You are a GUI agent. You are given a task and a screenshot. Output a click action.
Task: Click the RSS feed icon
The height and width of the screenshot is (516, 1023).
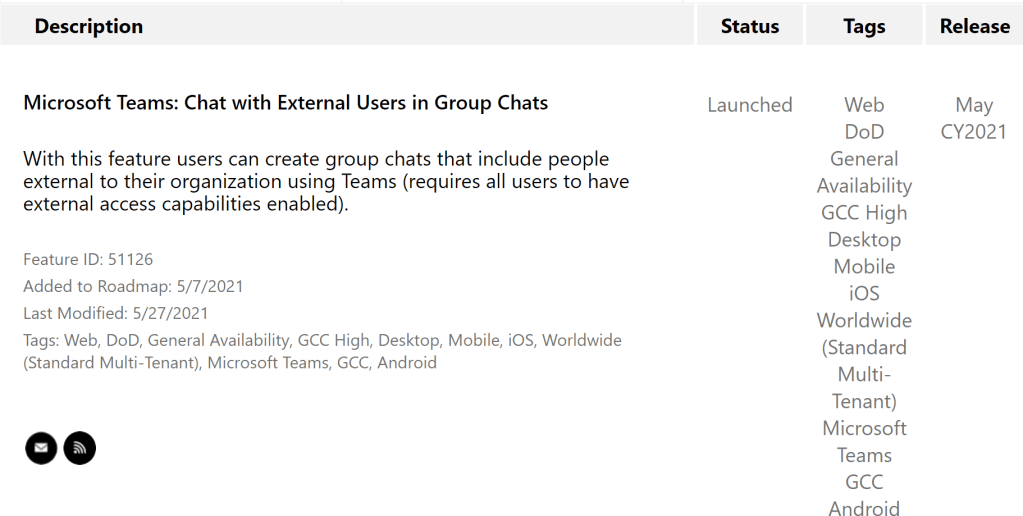pyautogui.click(x=80, y=448)
